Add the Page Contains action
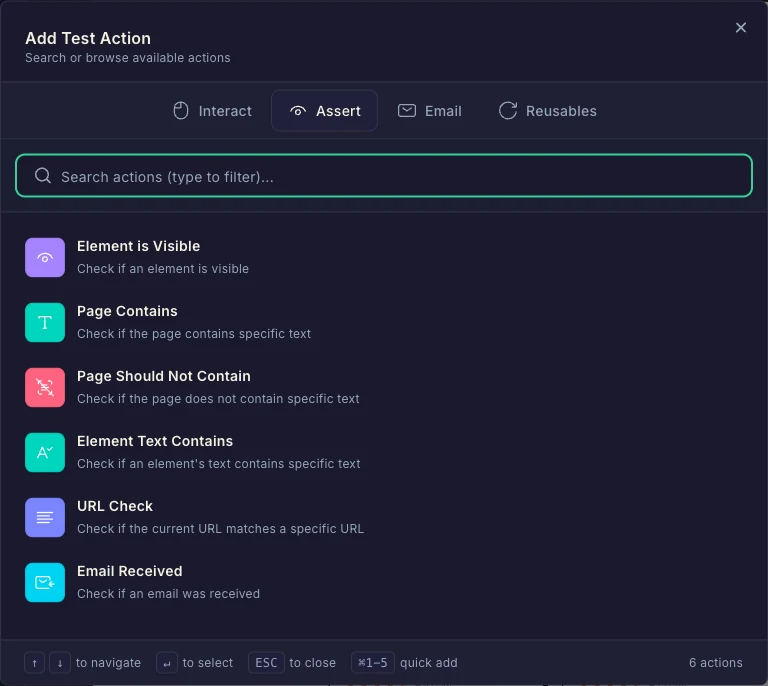This screenshot has height=686, width=768. [x=384, y=322]
